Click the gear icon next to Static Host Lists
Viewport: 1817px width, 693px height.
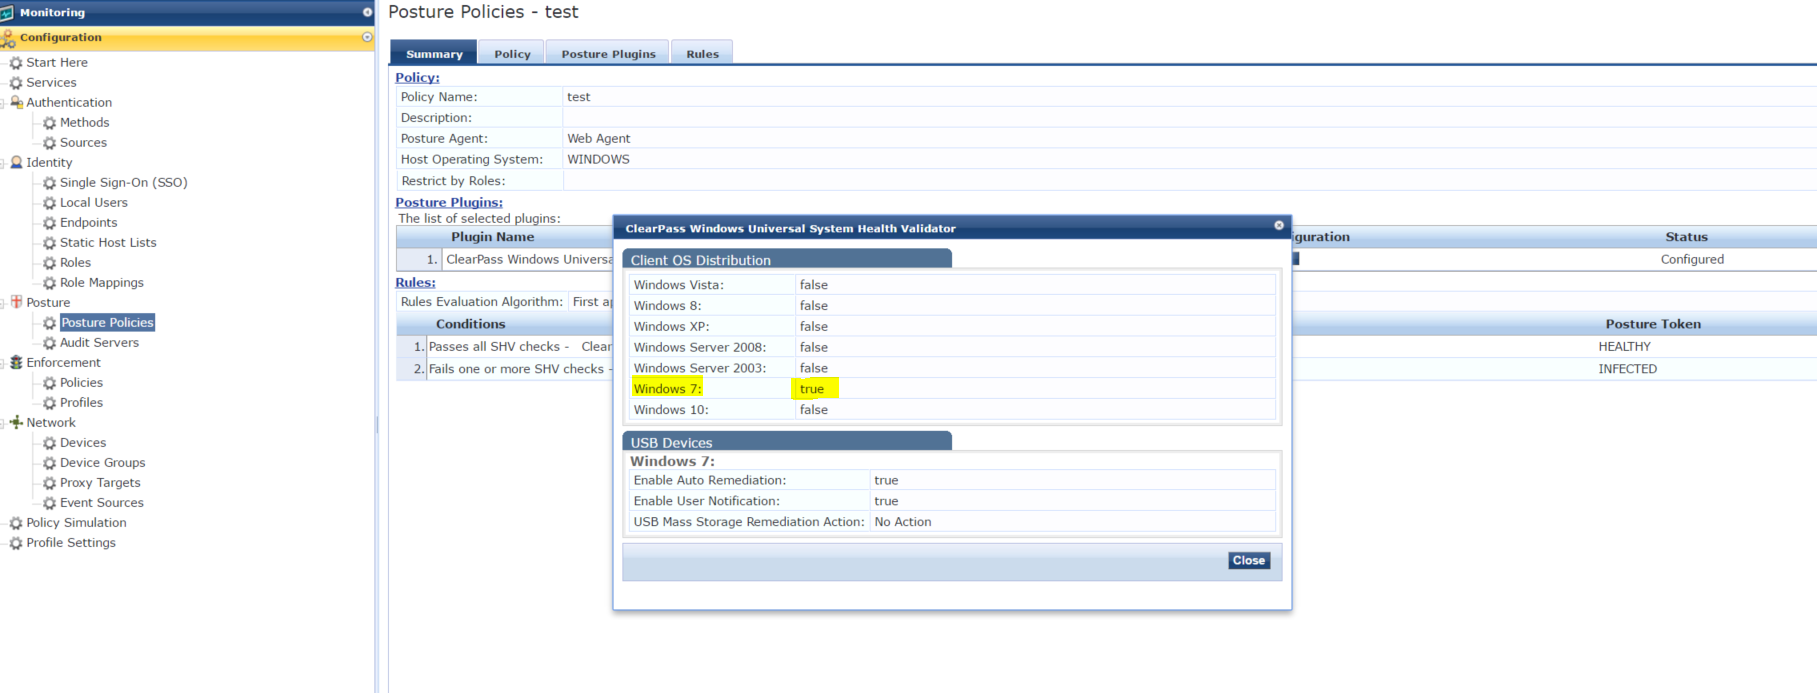(x=49, y=243)
